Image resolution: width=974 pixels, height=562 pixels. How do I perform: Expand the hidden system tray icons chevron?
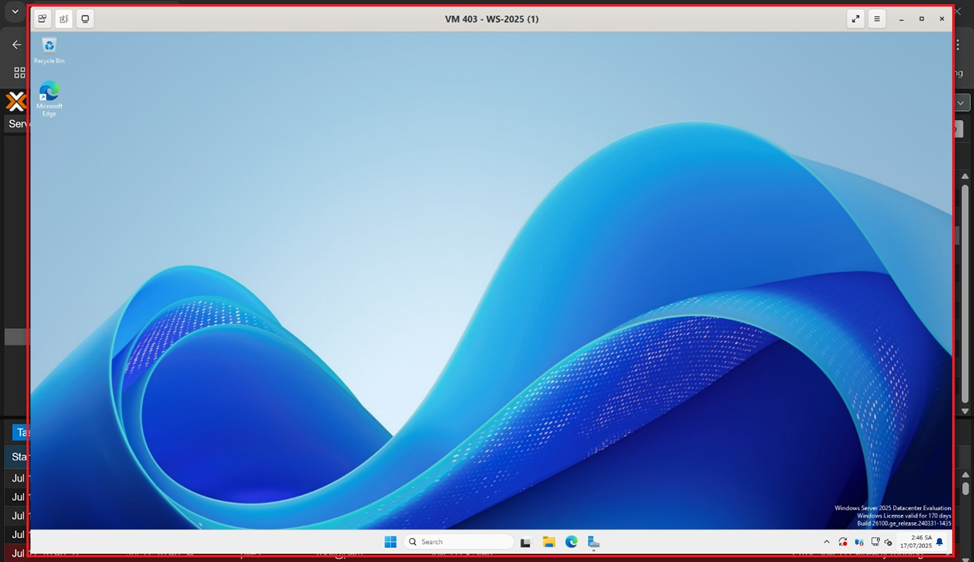click(826, 542)
